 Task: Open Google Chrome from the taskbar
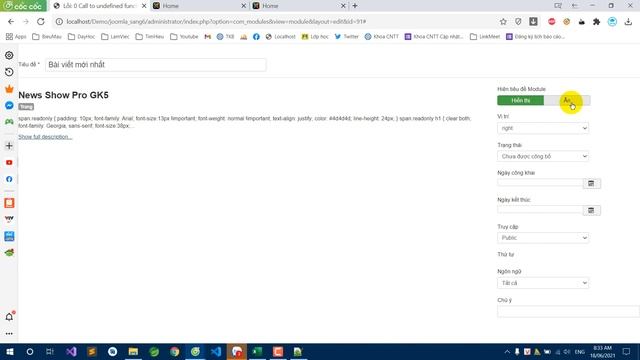(x=175, y=351)
